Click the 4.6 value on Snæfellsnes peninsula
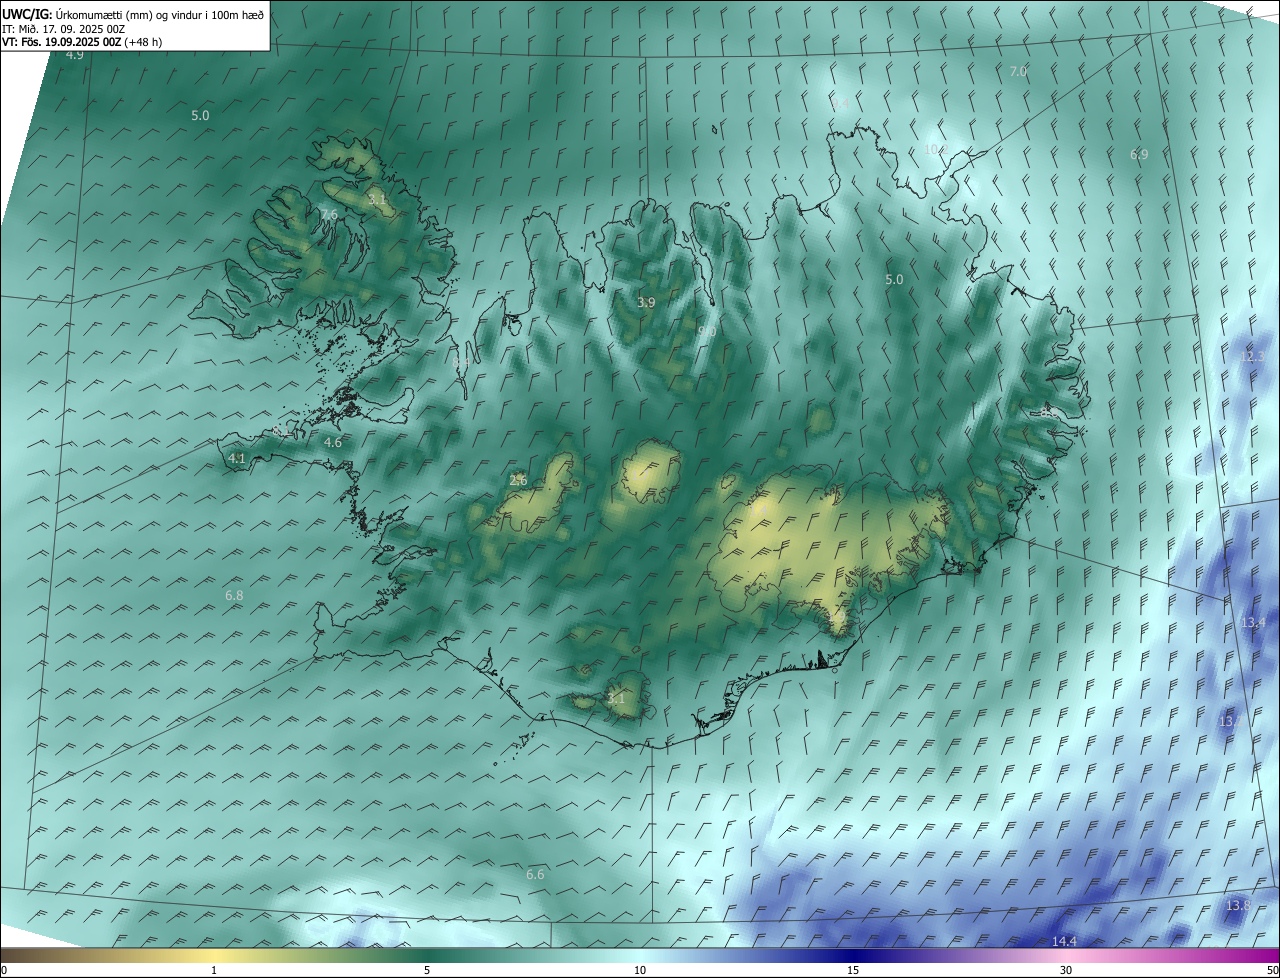Screen dimensions: 1280x978 (x=333, y=442)
